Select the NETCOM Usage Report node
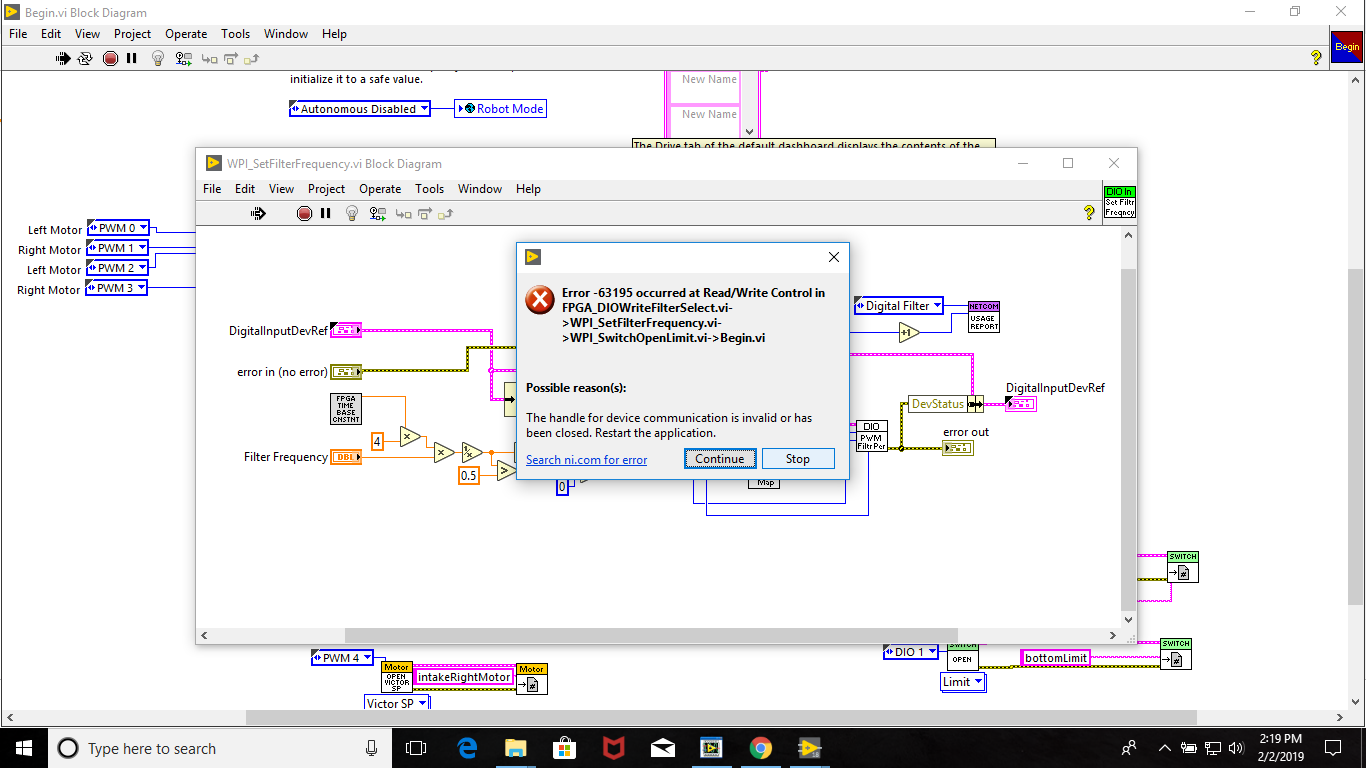The width and height of the screenshot is (1366, 768). click(x=984, y=317)
